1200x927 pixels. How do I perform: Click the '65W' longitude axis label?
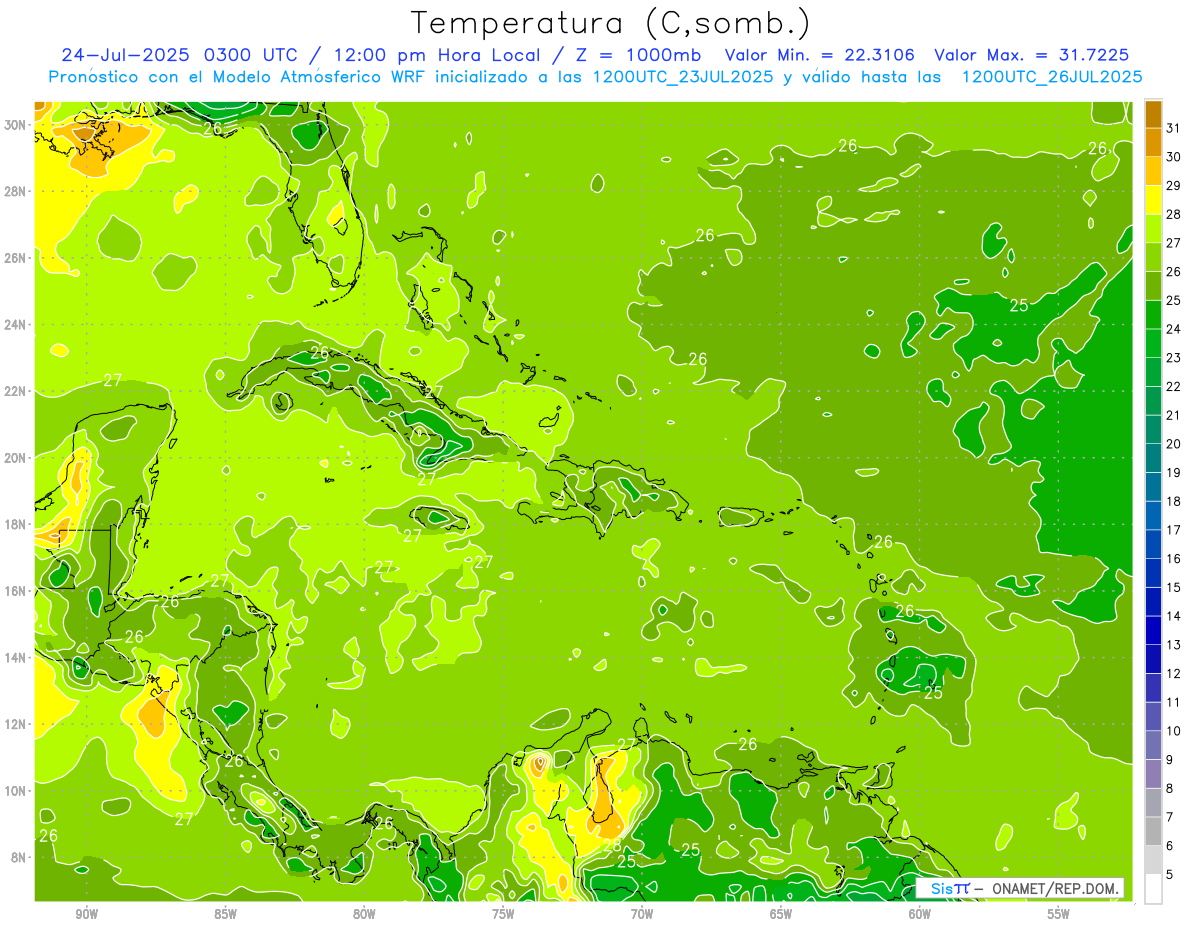tap(781, 914)
